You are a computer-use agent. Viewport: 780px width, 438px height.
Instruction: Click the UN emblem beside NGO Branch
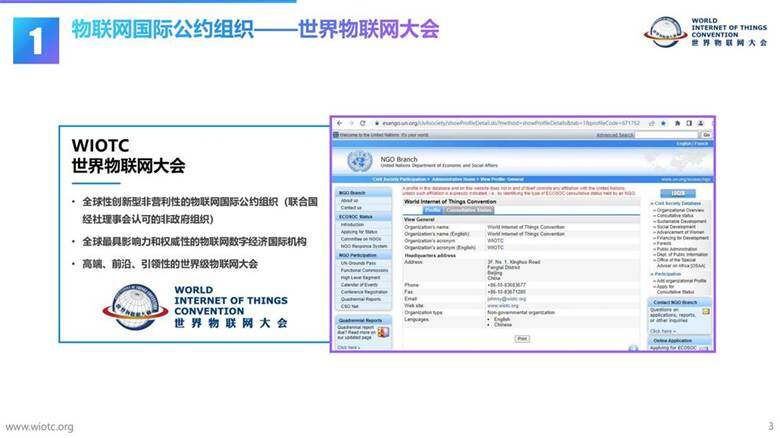[x=360, y=162]
